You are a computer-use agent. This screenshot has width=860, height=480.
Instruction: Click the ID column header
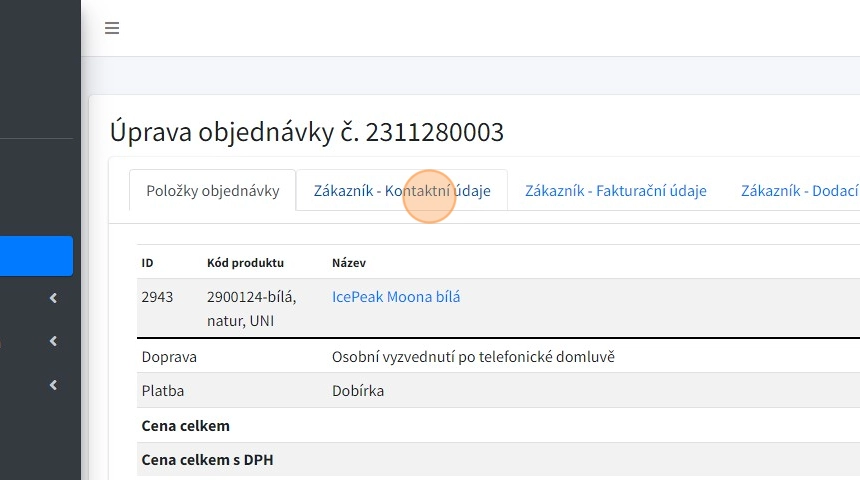(147, 263)
